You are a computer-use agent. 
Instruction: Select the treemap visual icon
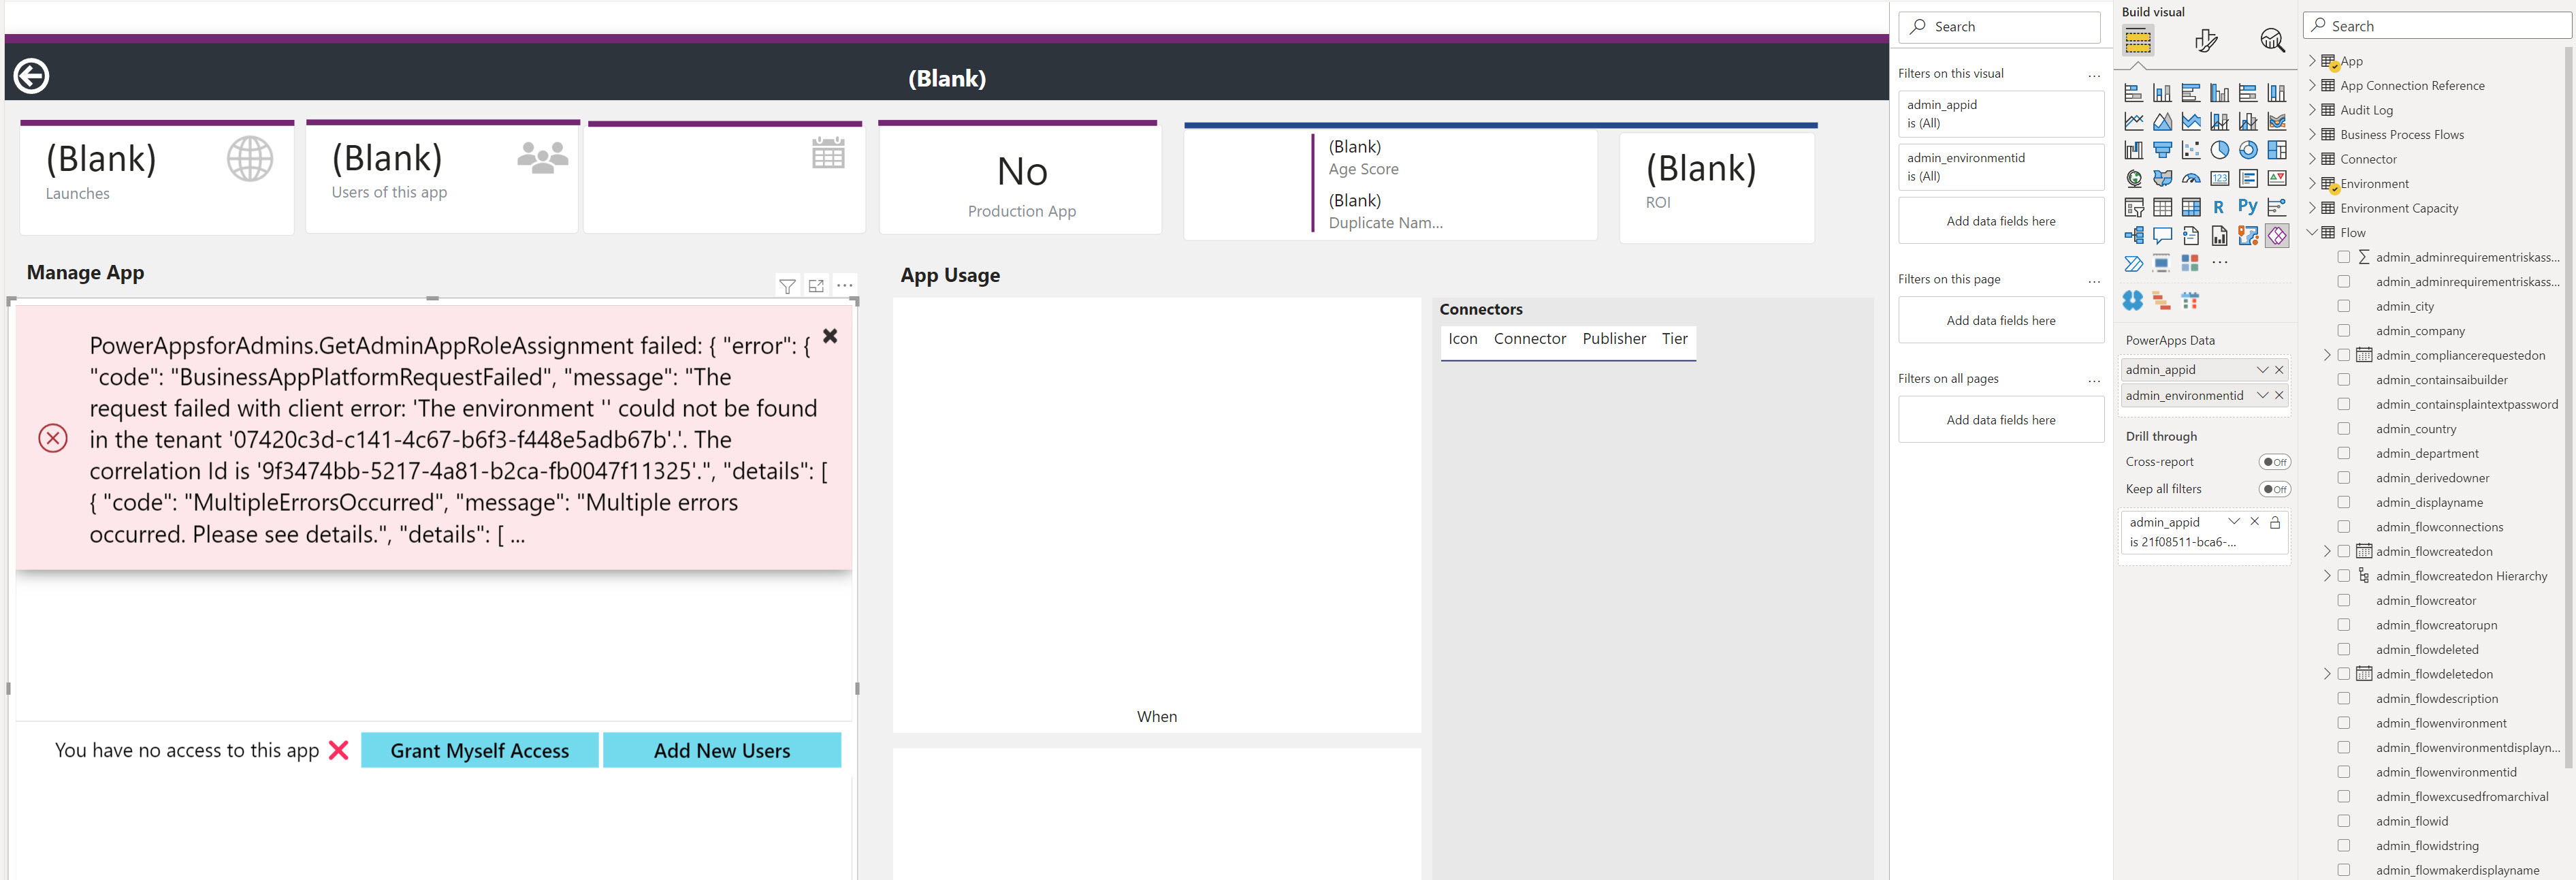(2277, 149)
